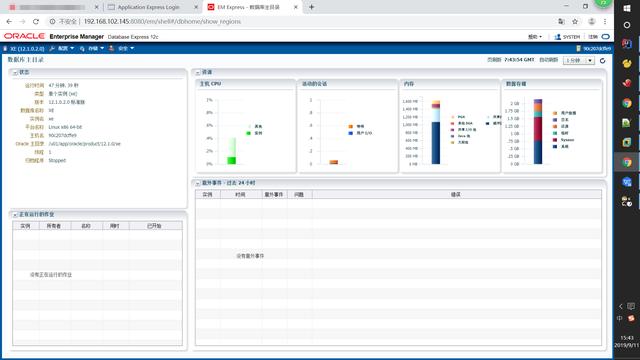This screenshot has height=360, width=640.
Task: Click the SYSTEM user icon
Action: [557, 37]
